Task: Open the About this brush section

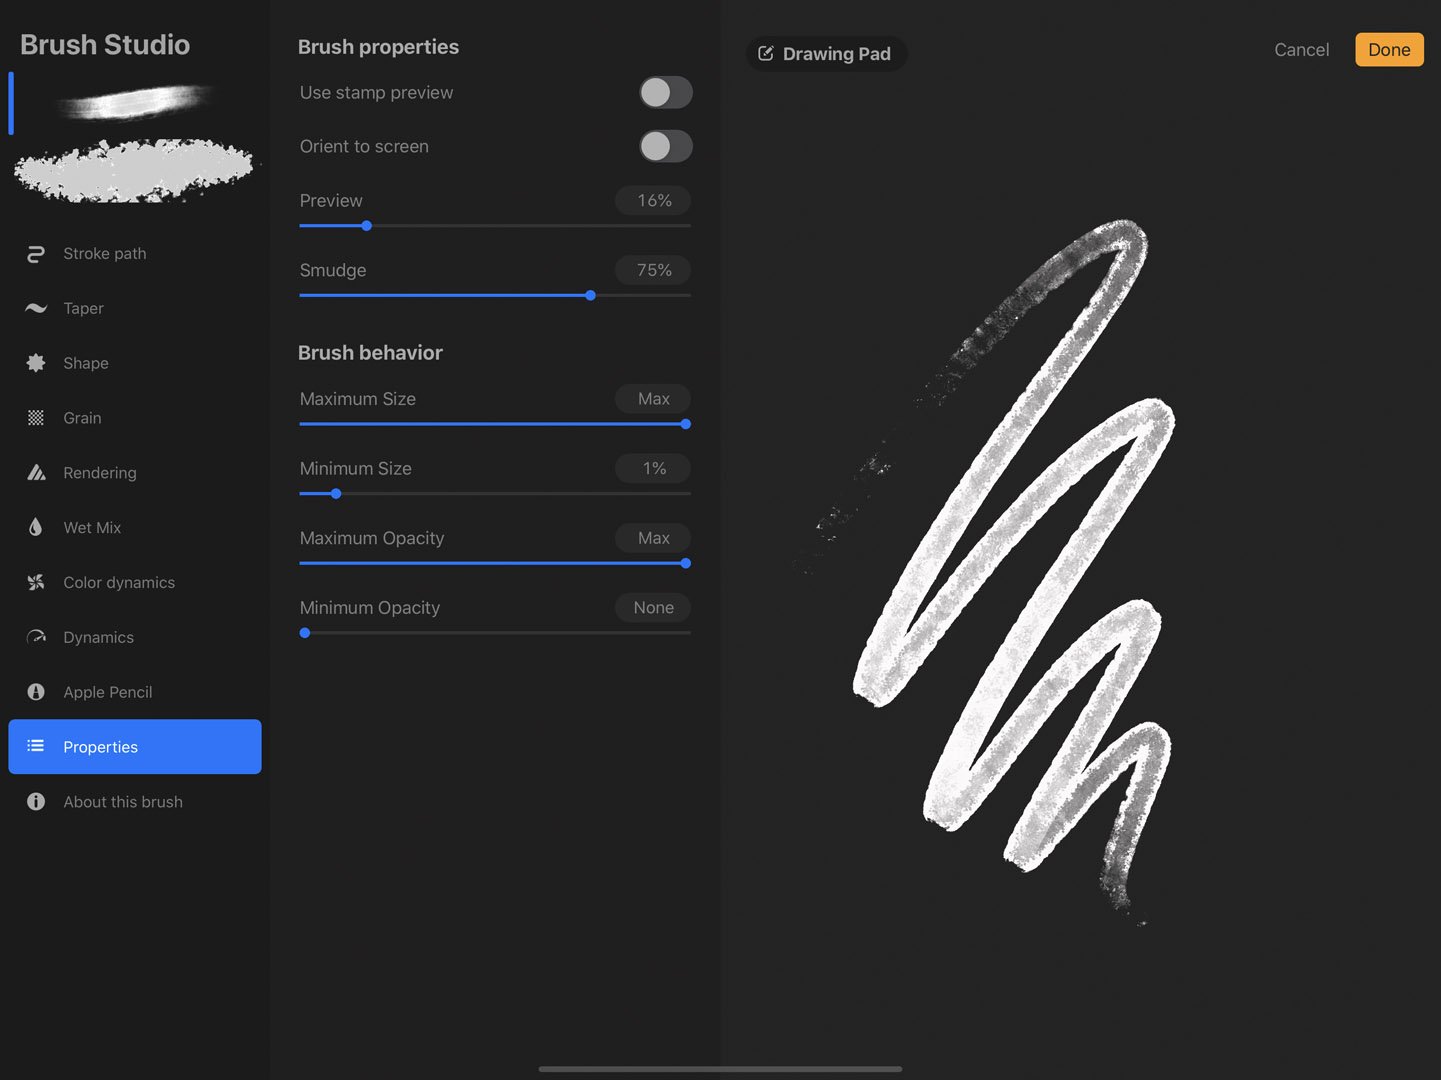Action: coord(122,801)
